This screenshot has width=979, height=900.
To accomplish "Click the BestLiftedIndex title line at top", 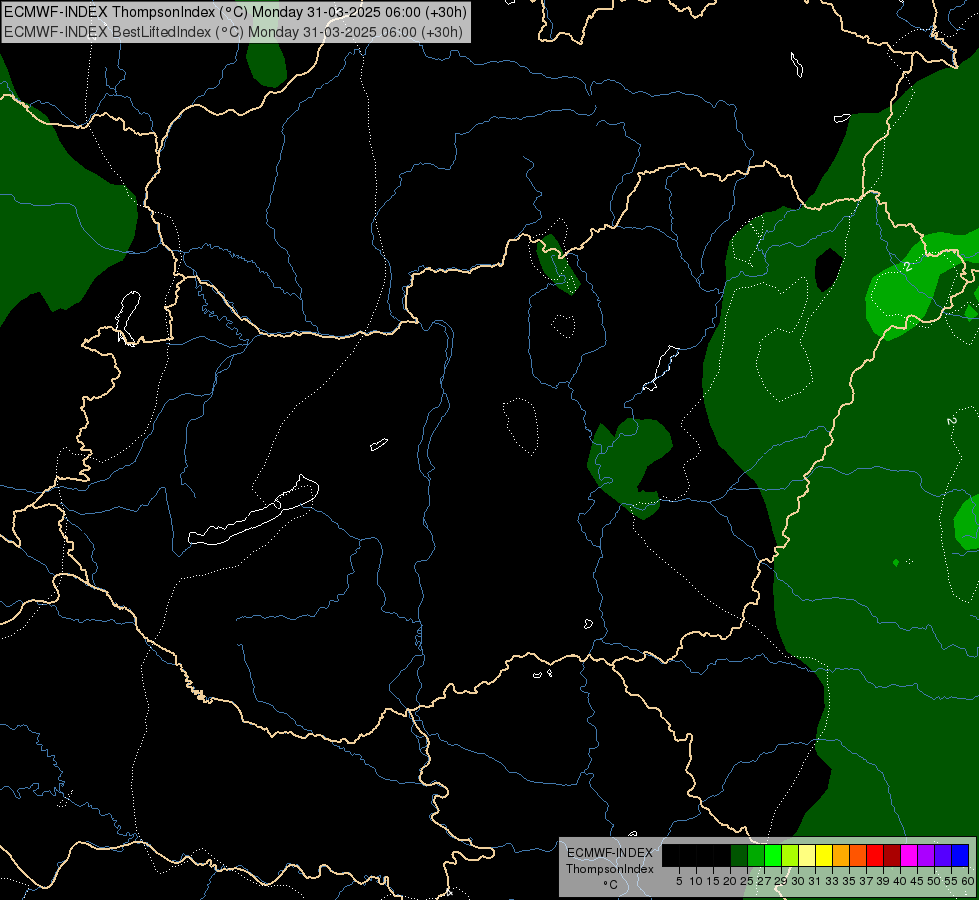I will (233, 32).
